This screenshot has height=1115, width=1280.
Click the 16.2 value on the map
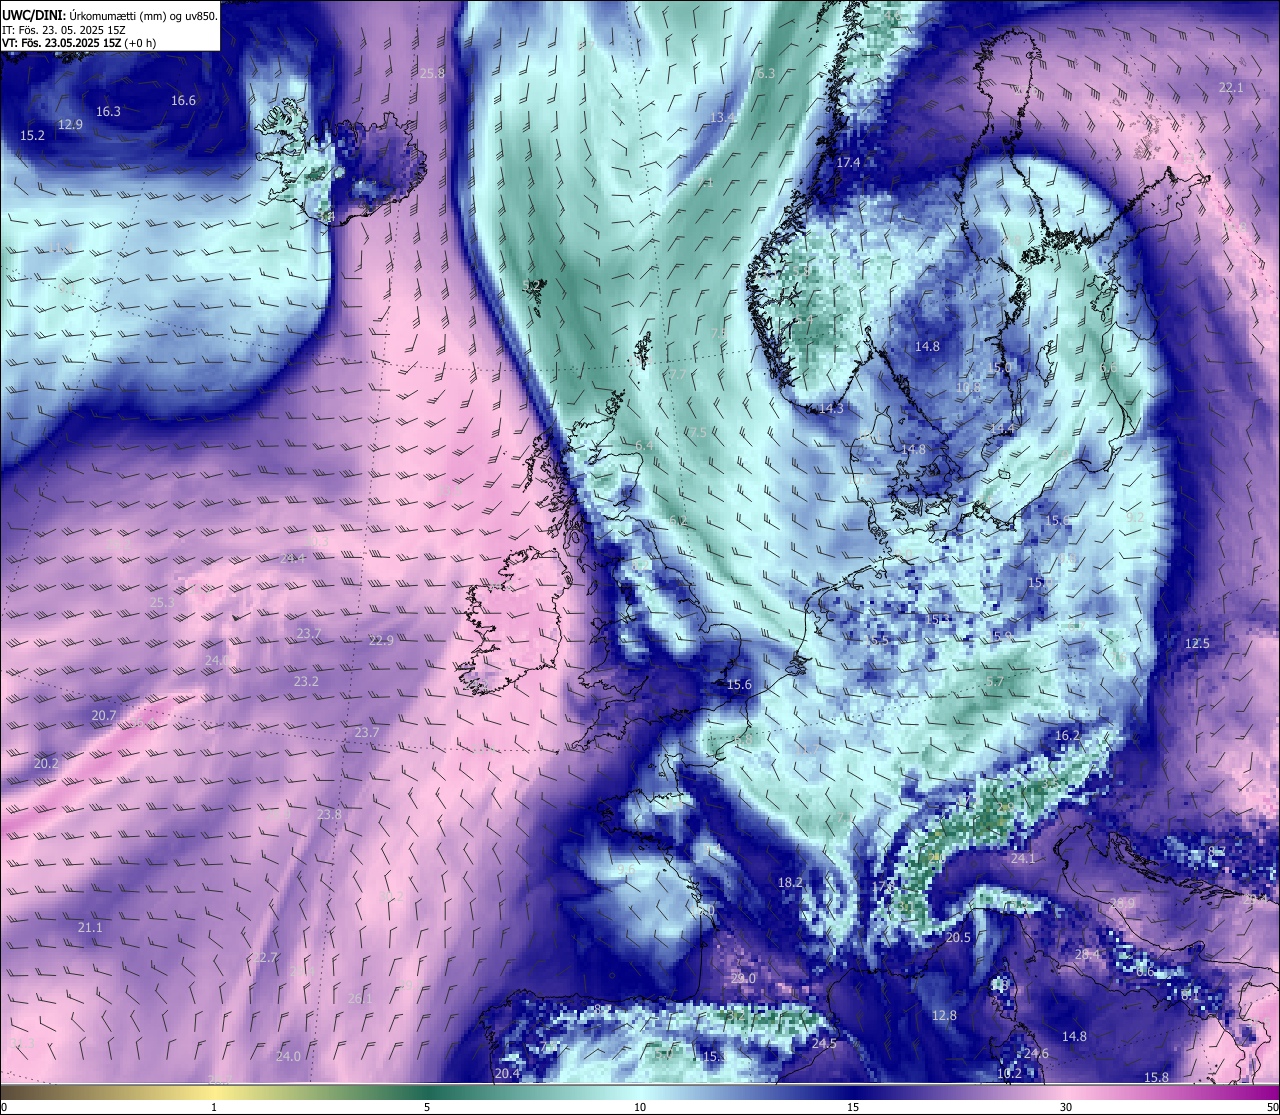[x=1067, y=735]
